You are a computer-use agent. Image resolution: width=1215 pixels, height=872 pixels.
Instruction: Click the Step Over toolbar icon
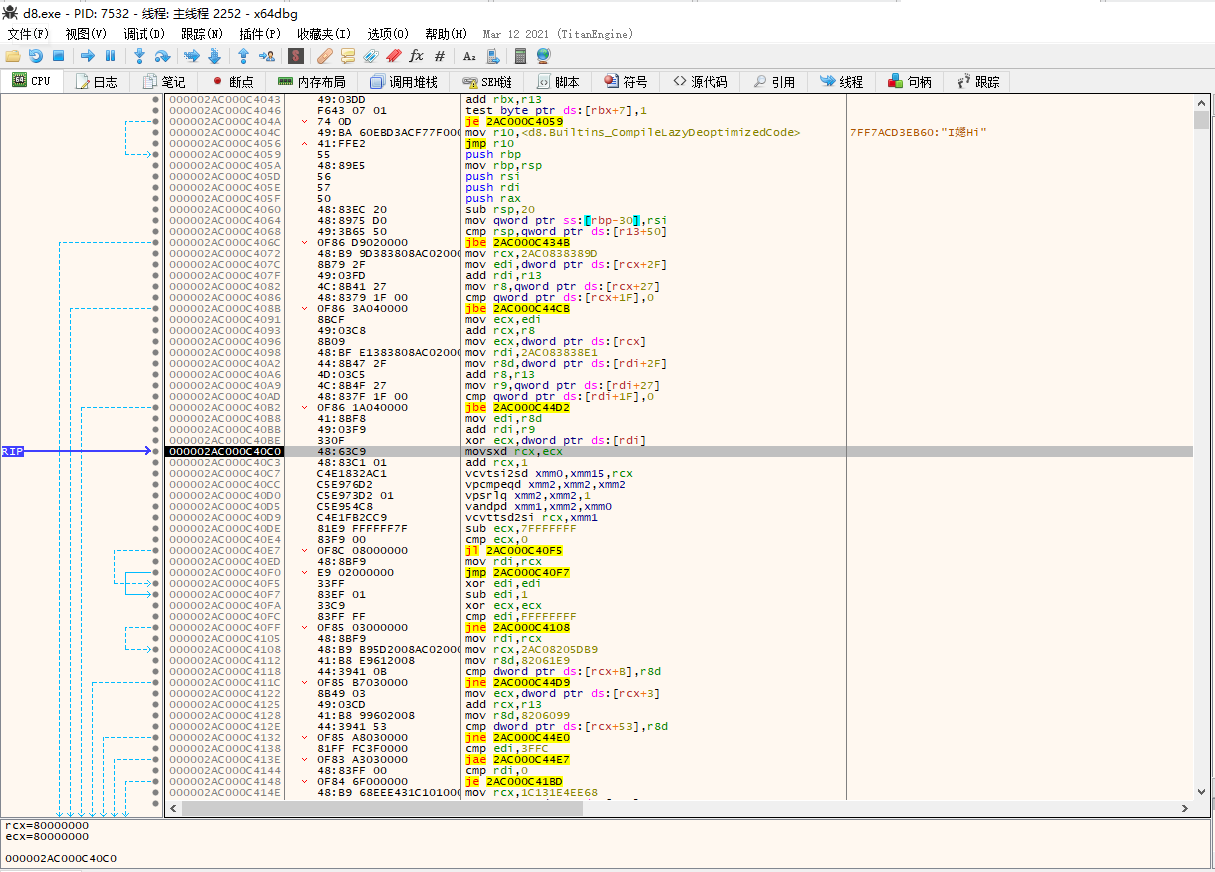(x=161, y=56)
